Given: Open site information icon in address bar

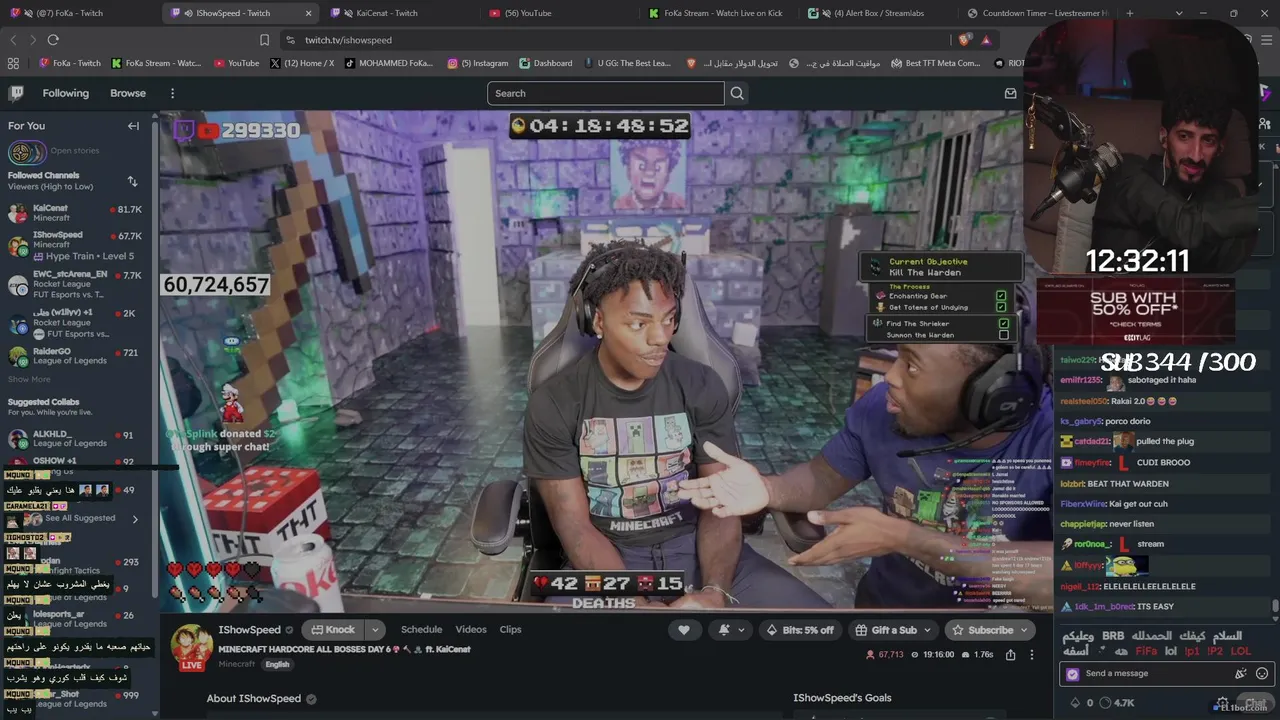Looking at the screenshot, I should [290, 40].
